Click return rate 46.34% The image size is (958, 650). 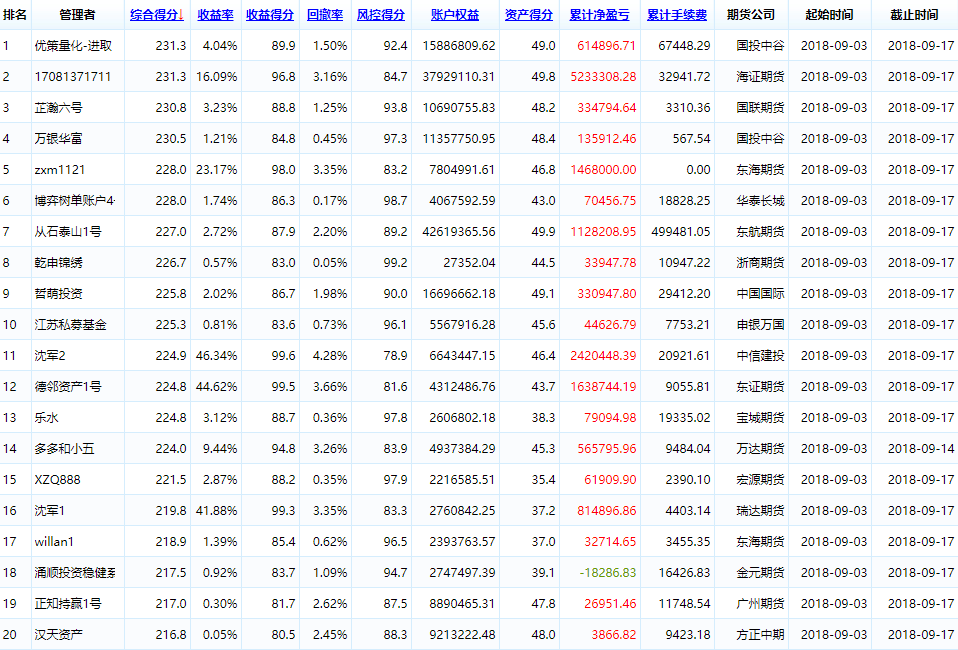(x=216, y=356)
